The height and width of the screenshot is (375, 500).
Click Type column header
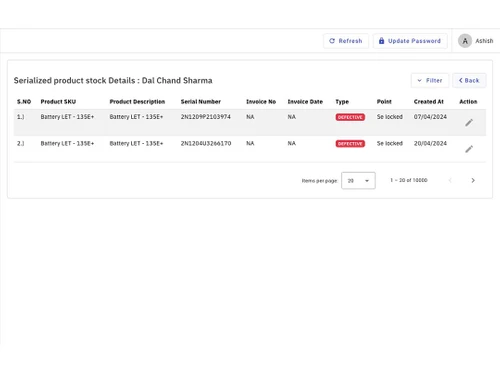pos(342,102)
